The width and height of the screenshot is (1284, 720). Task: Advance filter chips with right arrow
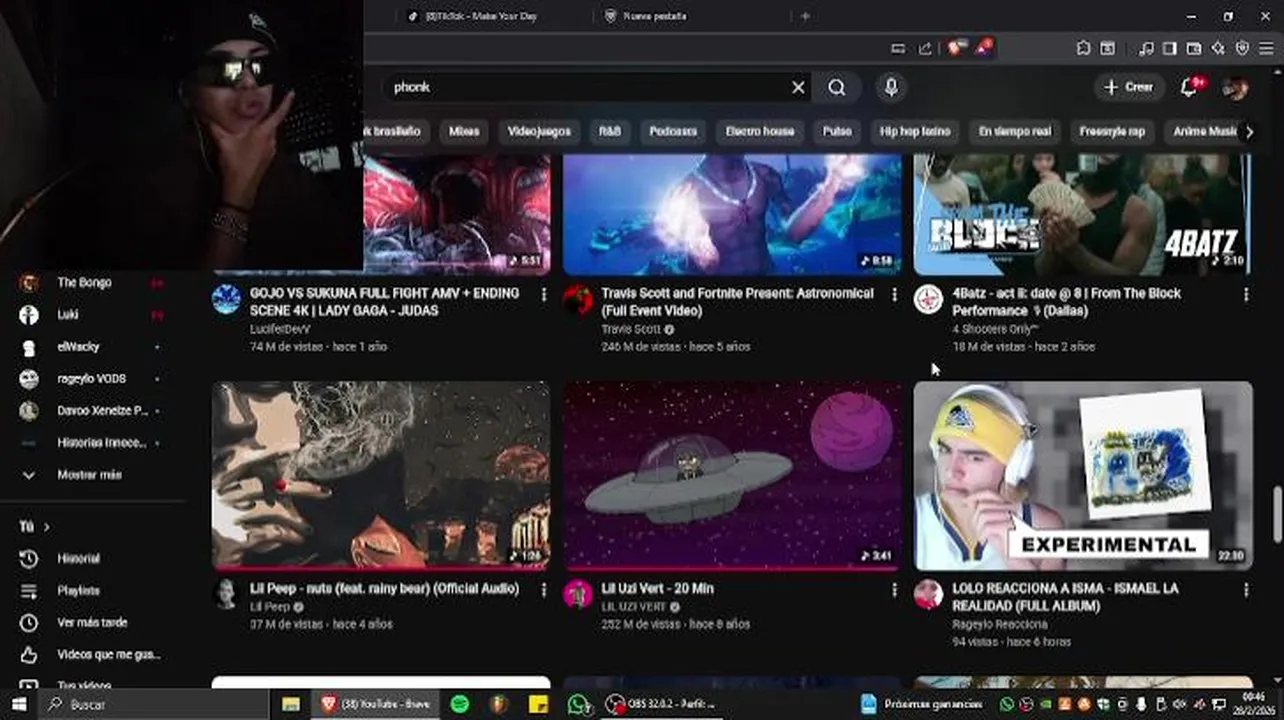pyautogui.click(x=1248, y=132)
